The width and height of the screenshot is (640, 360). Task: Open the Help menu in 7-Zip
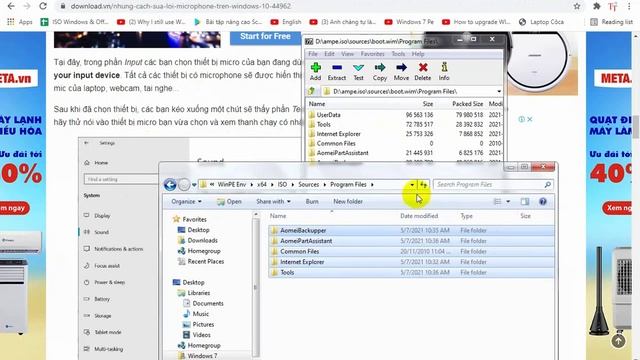[418, 54]
